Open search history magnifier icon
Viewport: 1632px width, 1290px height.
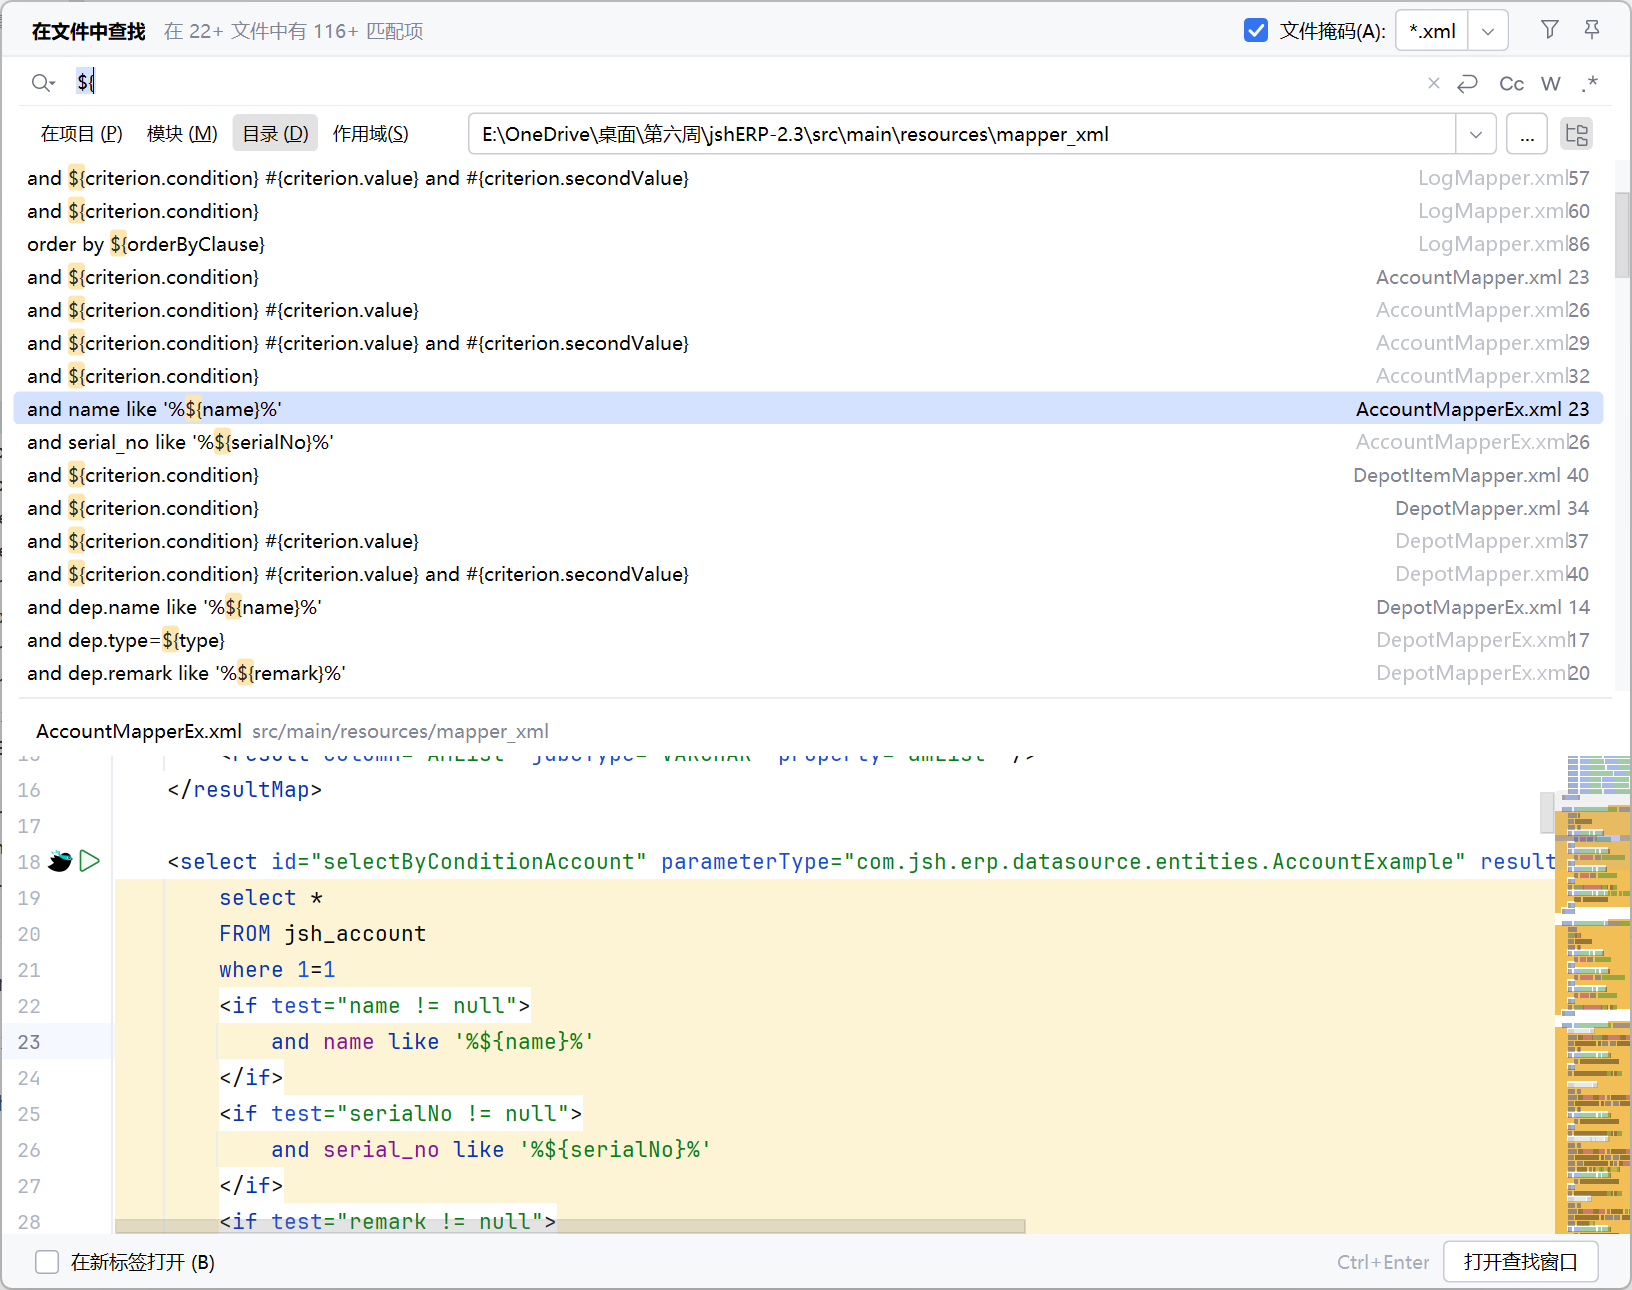(x=43, y=83)
